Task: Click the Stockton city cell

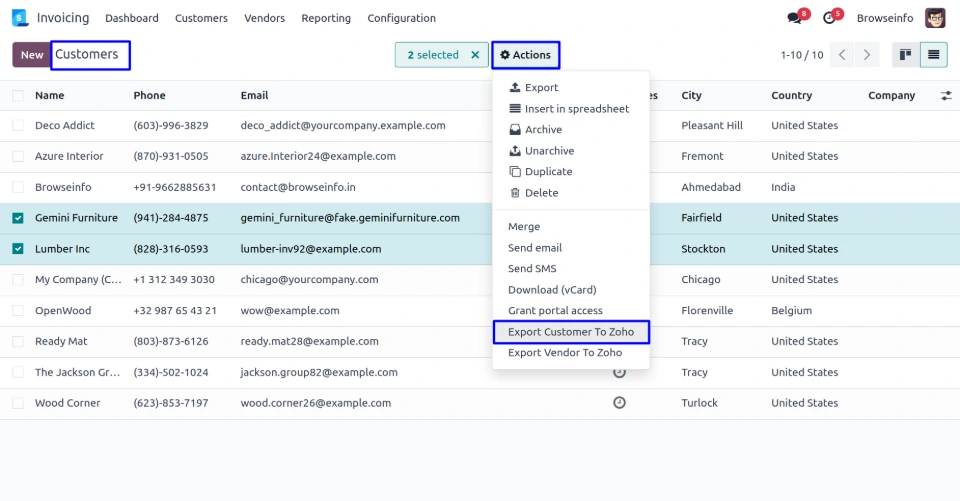Action: [x=703, y=249]
